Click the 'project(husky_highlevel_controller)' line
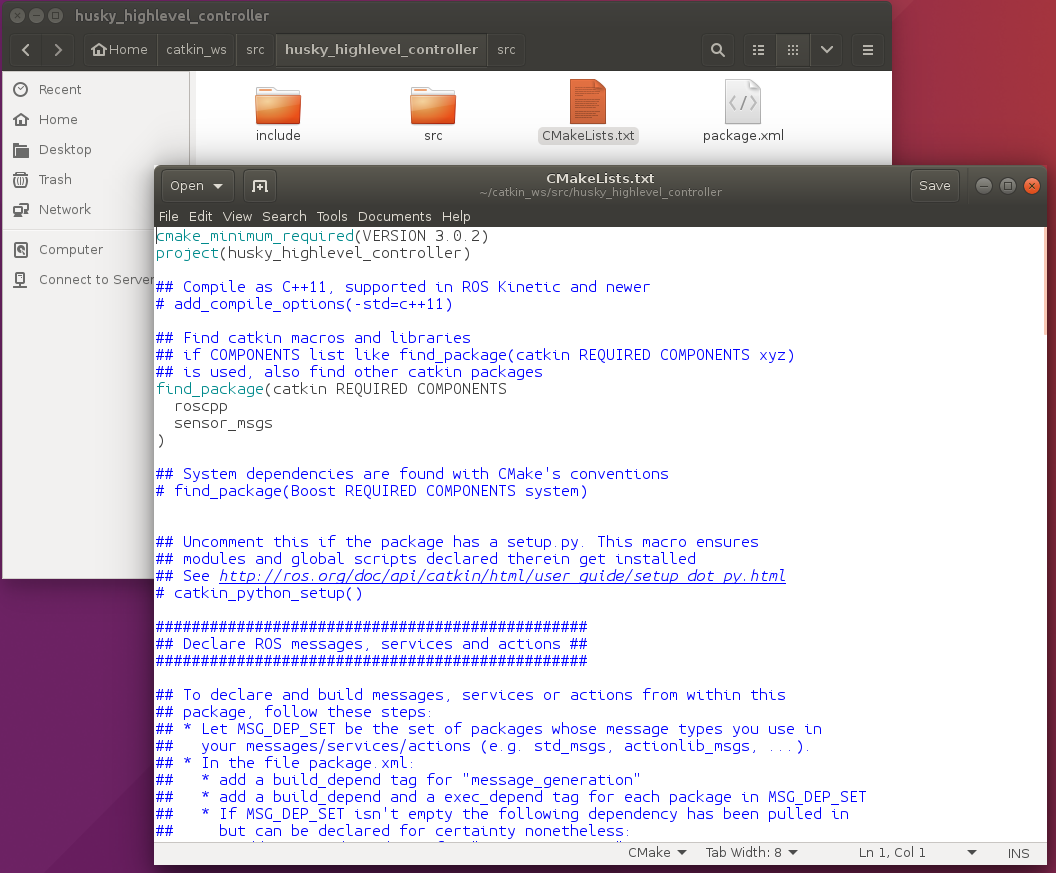This screenshot has height=873, width=1056. 313,253
